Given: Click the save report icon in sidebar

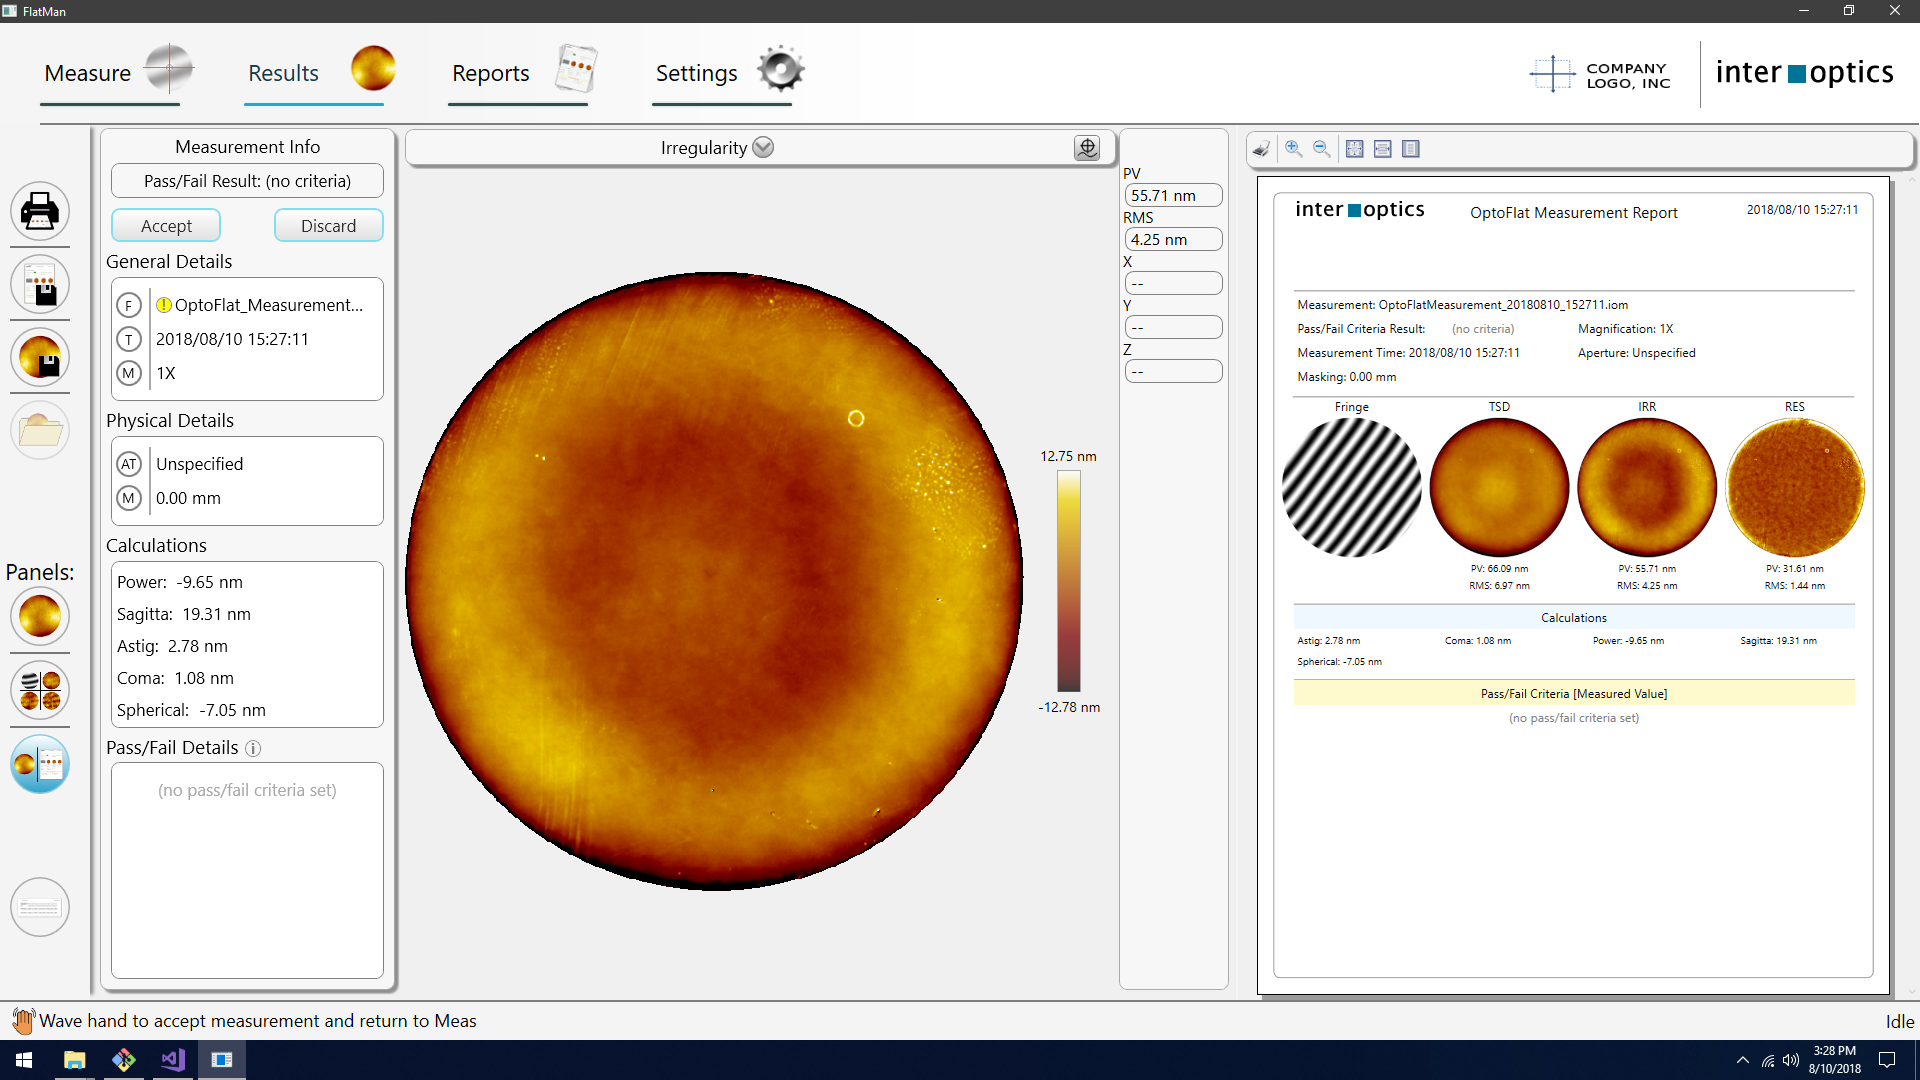Looking at the screenshot, I should tap(40, 285).
